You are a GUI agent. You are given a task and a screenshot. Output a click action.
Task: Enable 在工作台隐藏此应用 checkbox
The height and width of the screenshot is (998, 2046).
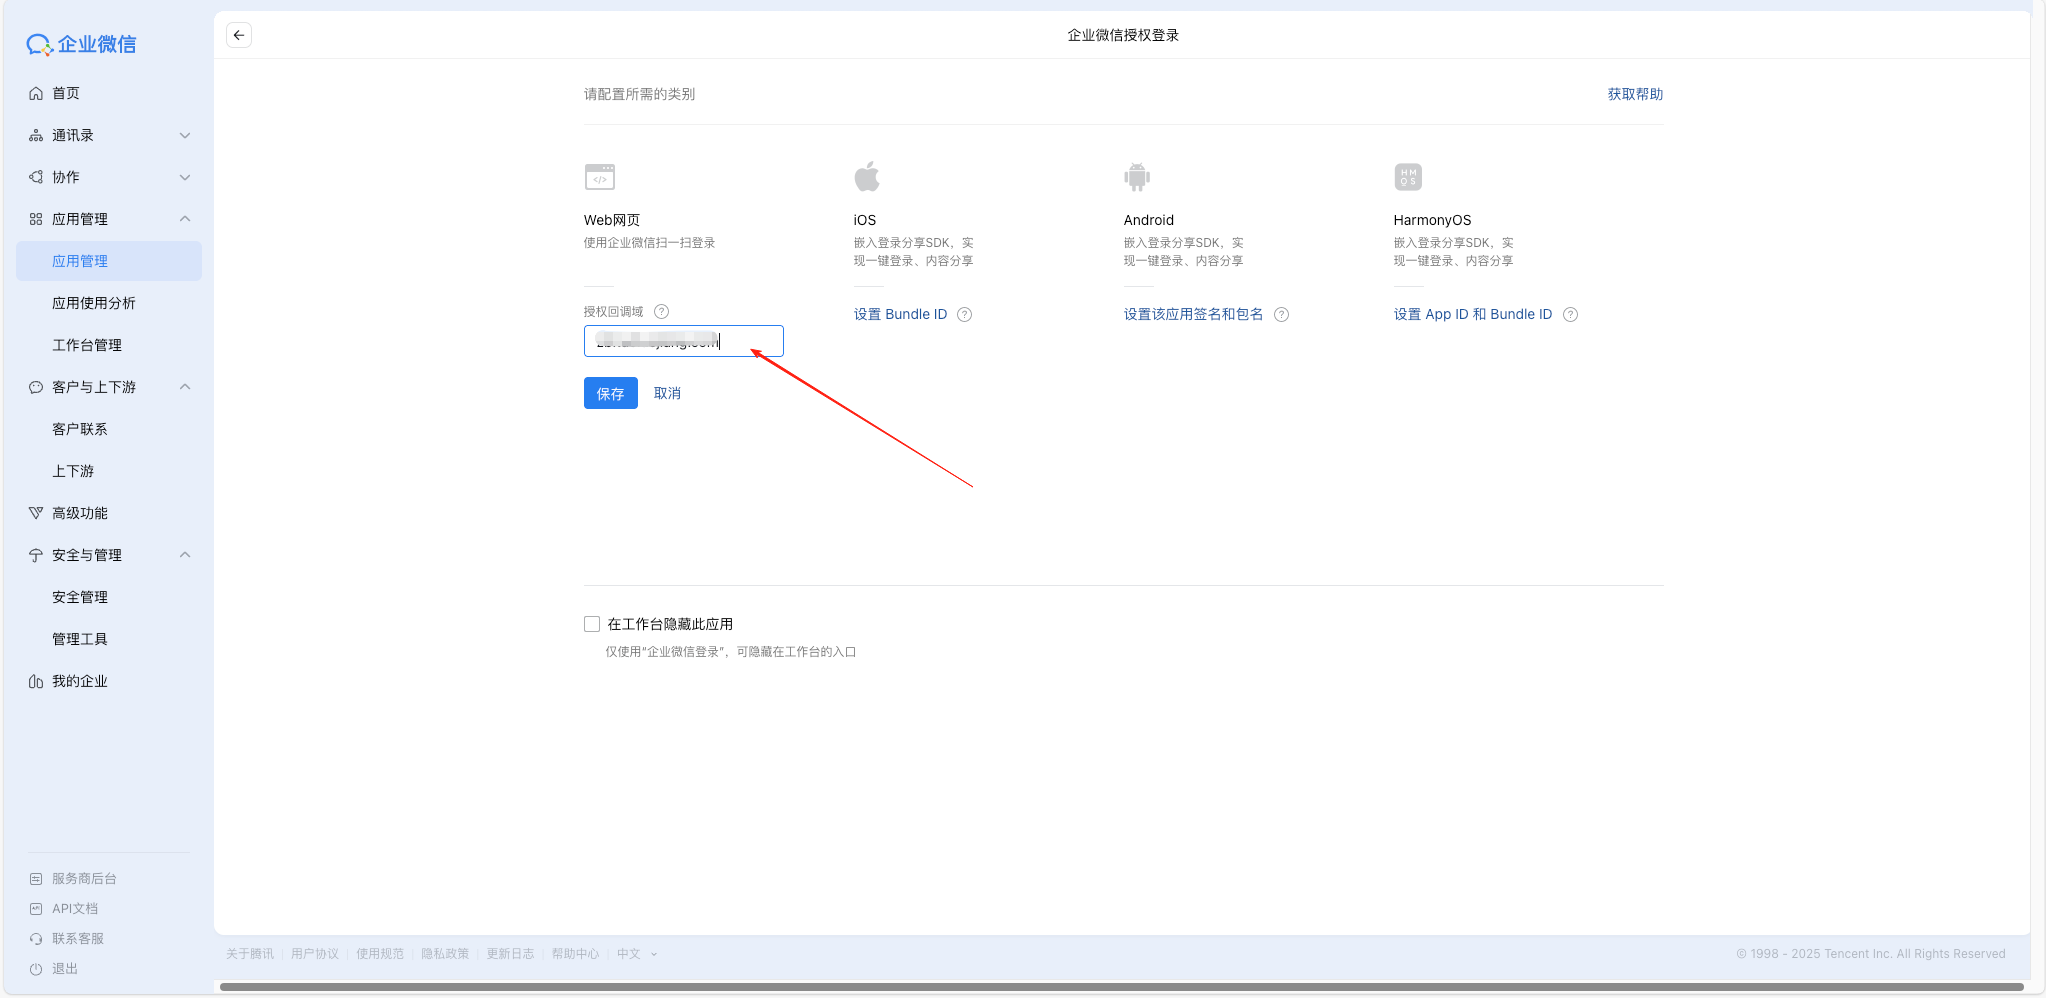pos(592,624)
